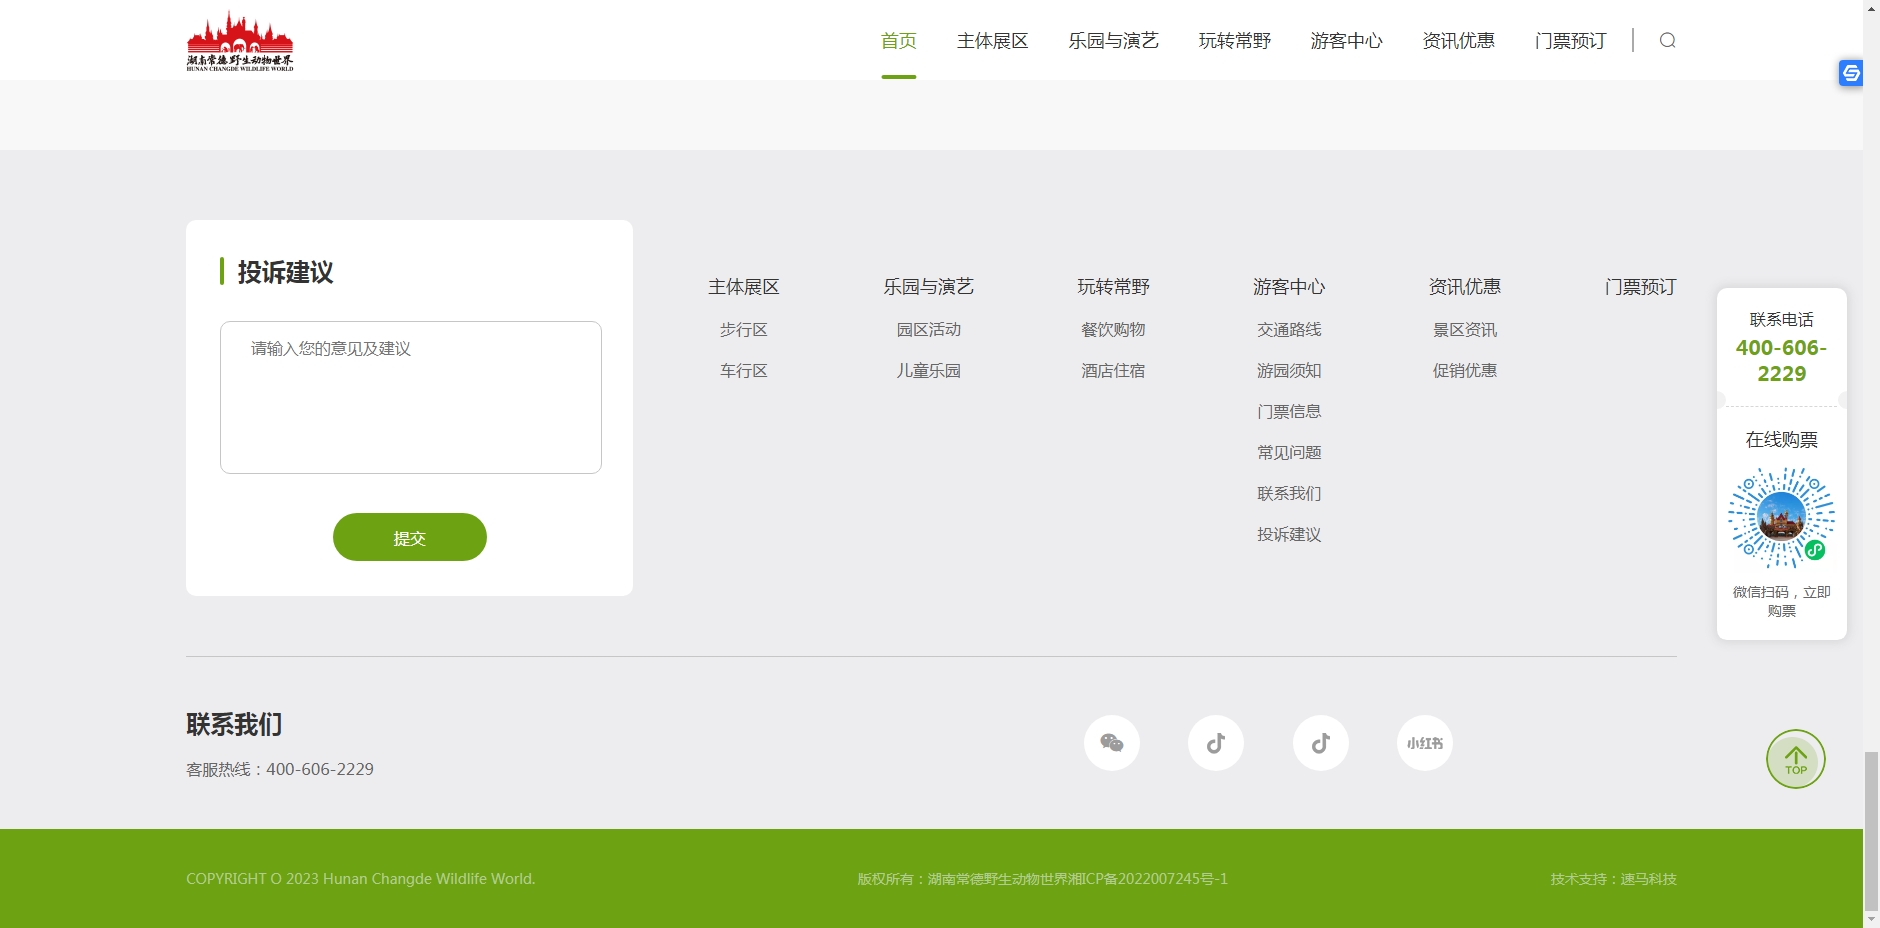Click the blue floating icon at right edge
The image size is (1880, 928).
click(x=1850, y=73)
